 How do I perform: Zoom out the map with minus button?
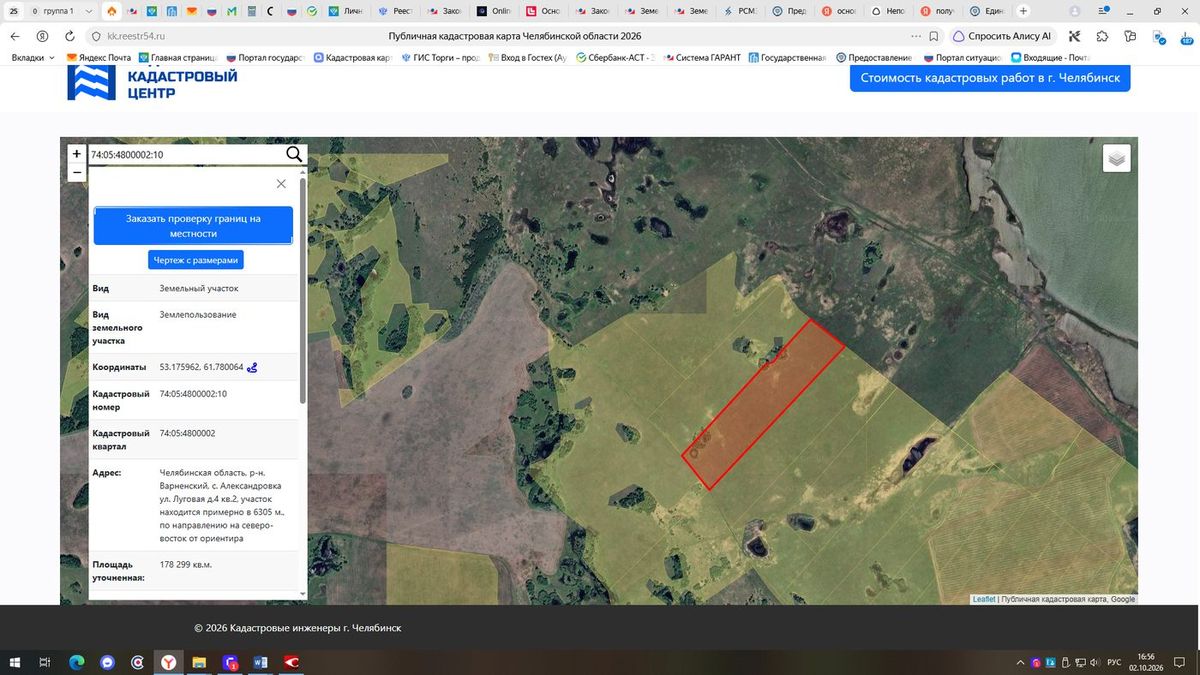(77, 172)
